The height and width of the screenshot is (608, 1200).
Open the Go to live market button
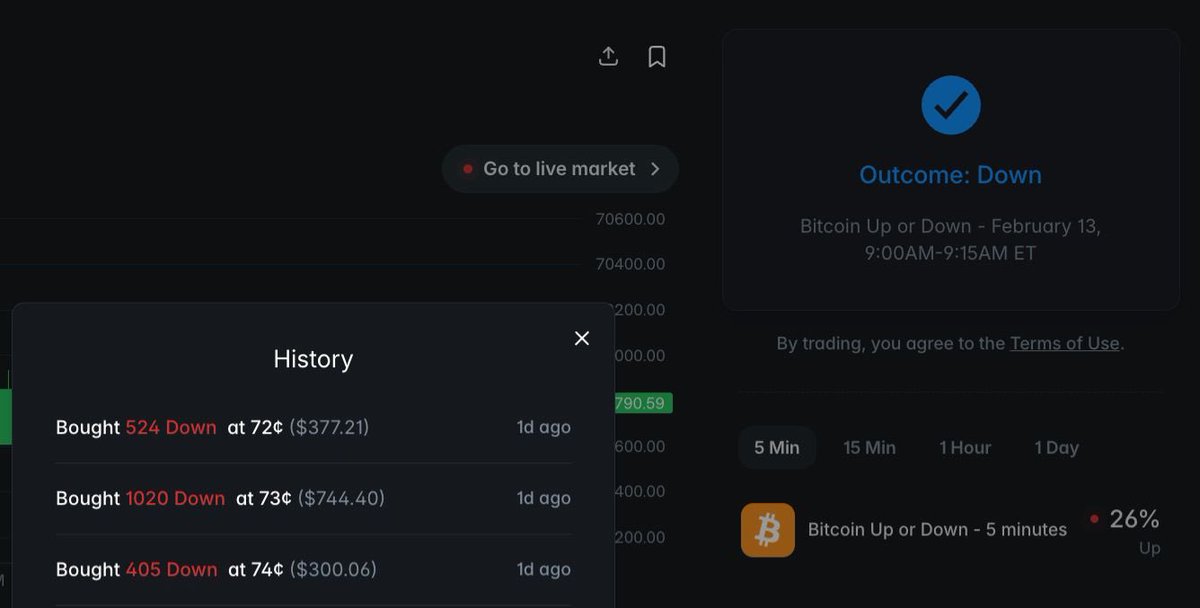click(x=560, y=169)
